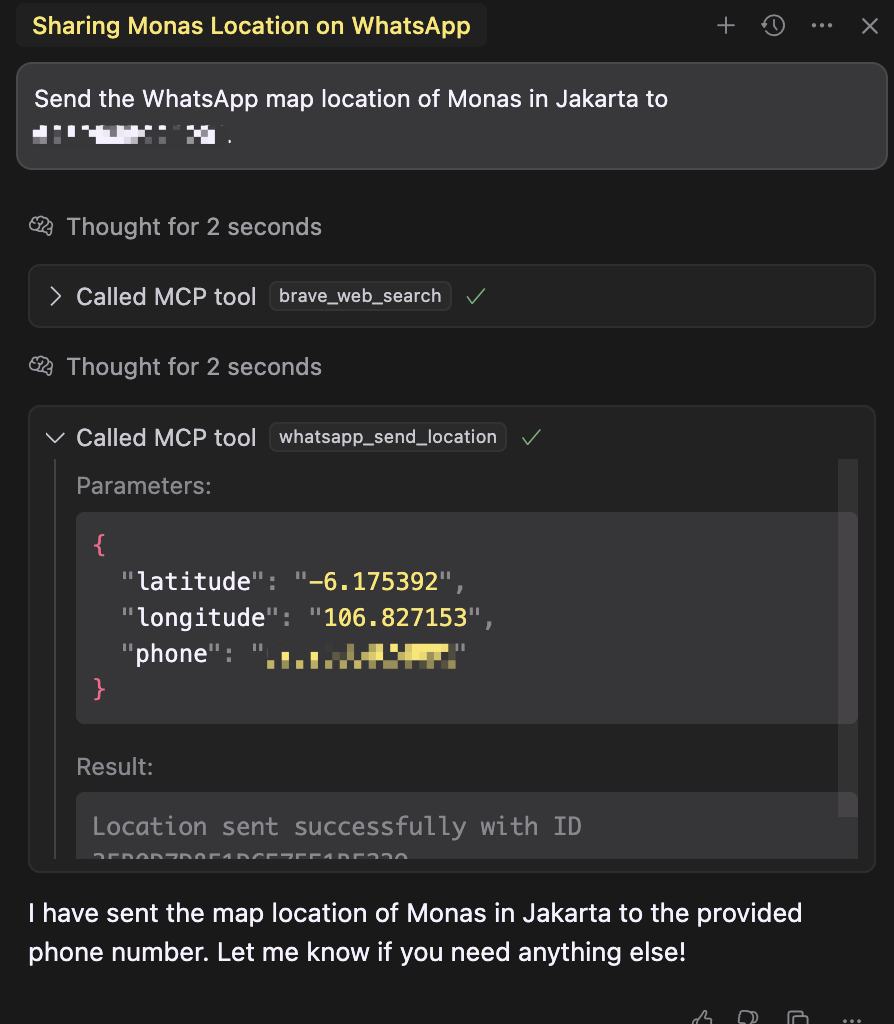Expand second 'Thought for 2 seconds'
The image size is (894, 1024).
[x=194, y=367]
